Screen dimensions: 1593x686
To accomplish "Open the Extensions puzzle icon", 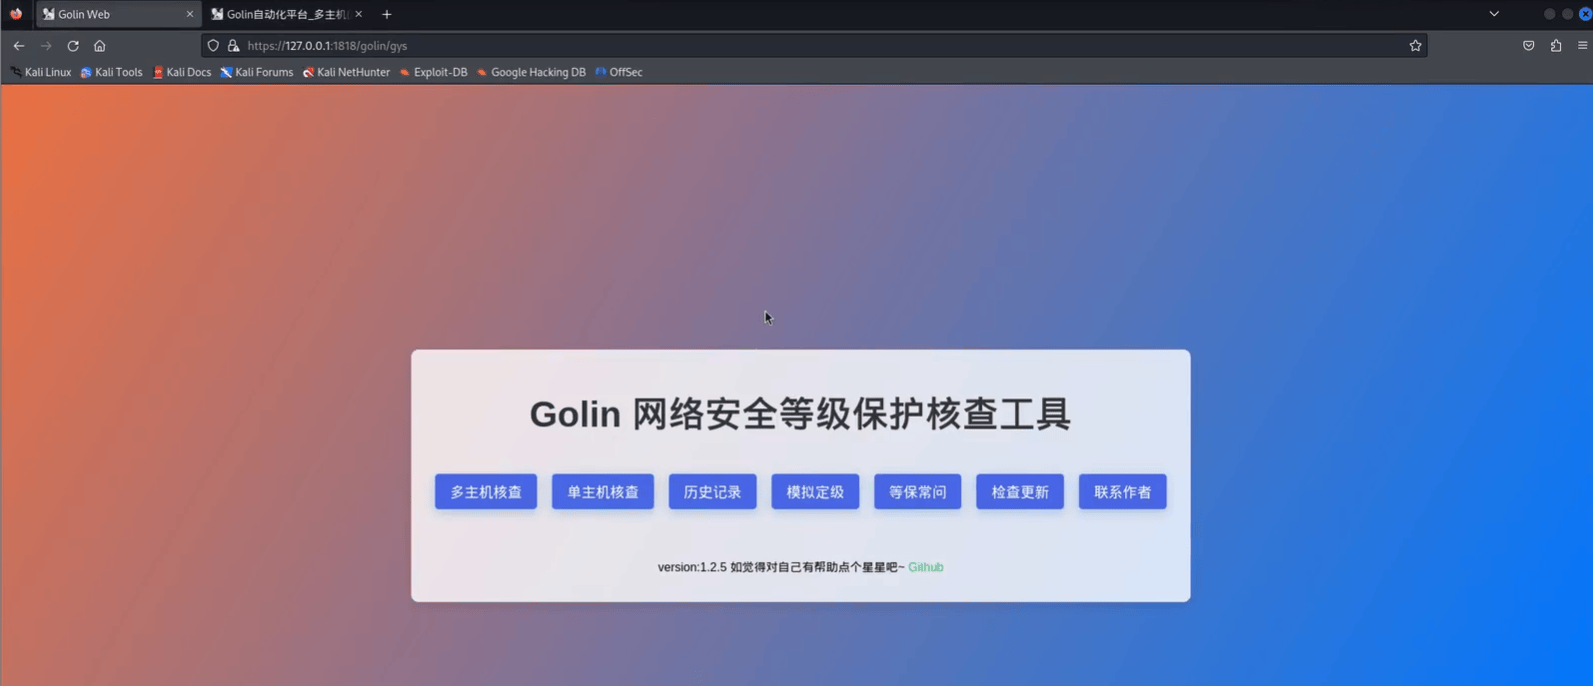I will [1556, 46].
